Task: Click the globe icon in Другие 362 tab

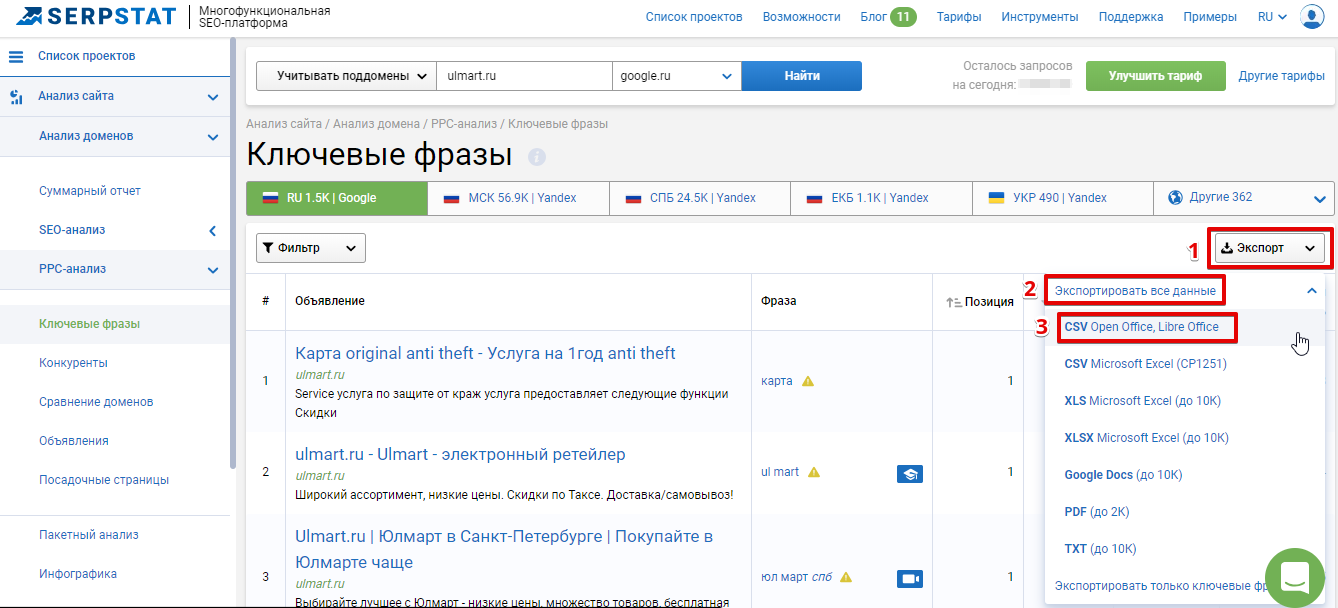Action: pyautogui.click(x=1176, y=198)
